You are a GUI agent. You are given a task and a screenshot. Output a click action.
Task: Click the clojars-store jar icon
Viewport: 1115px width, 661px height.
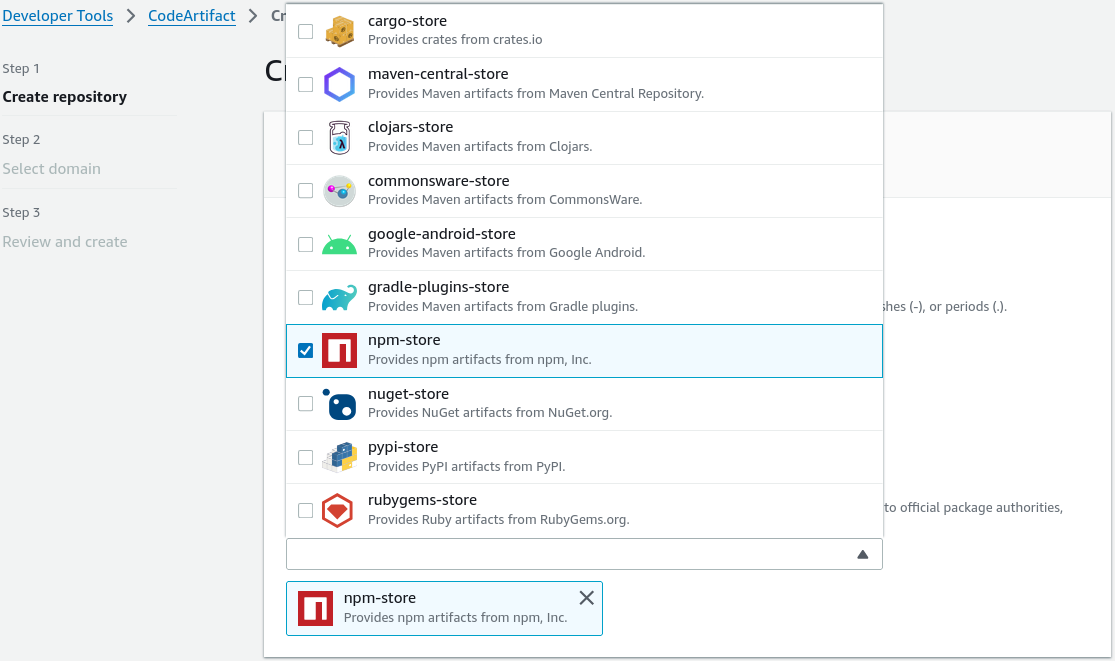[339, 137]
